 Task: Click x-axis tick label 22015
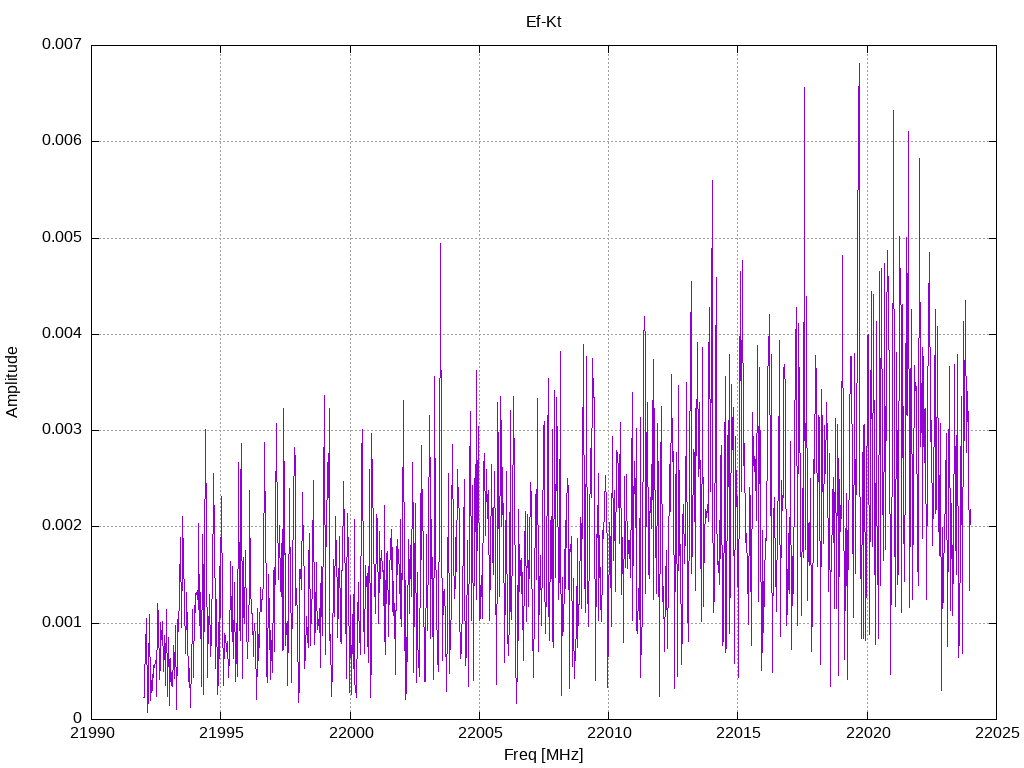pyautogui.click(x=739, y=733)
